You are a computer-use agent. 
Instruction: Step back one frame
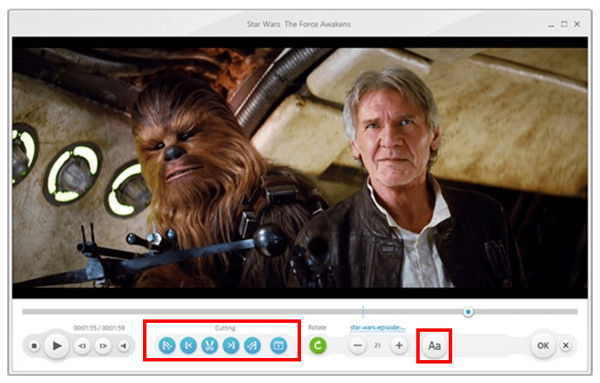tap(82, 346)
